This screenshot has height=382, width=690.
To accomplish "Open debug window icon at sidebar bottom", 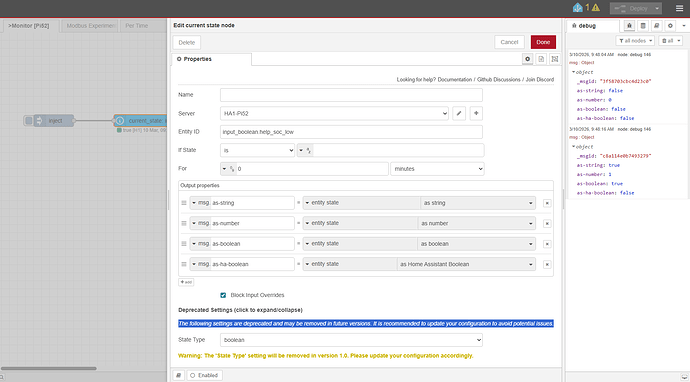I will [x=683, y=378].
